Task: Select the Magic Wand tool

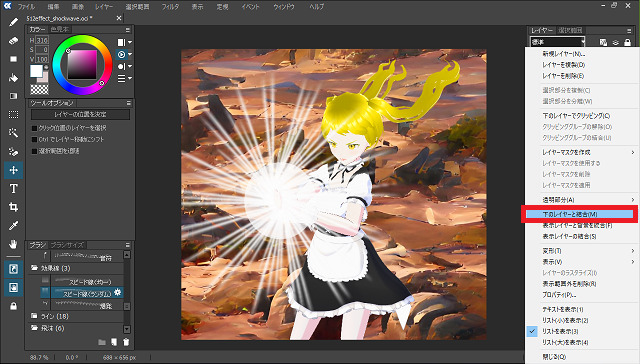Action: tap(13, 133)
